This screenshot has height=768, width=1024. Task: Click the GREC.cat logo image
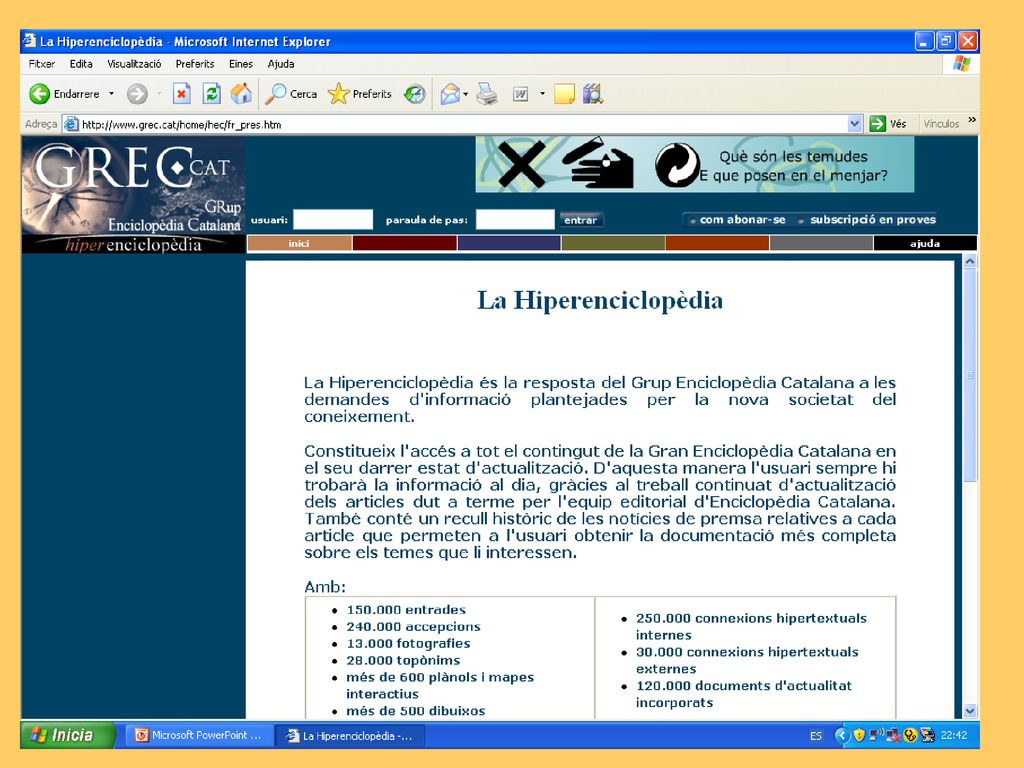(133, 185)
